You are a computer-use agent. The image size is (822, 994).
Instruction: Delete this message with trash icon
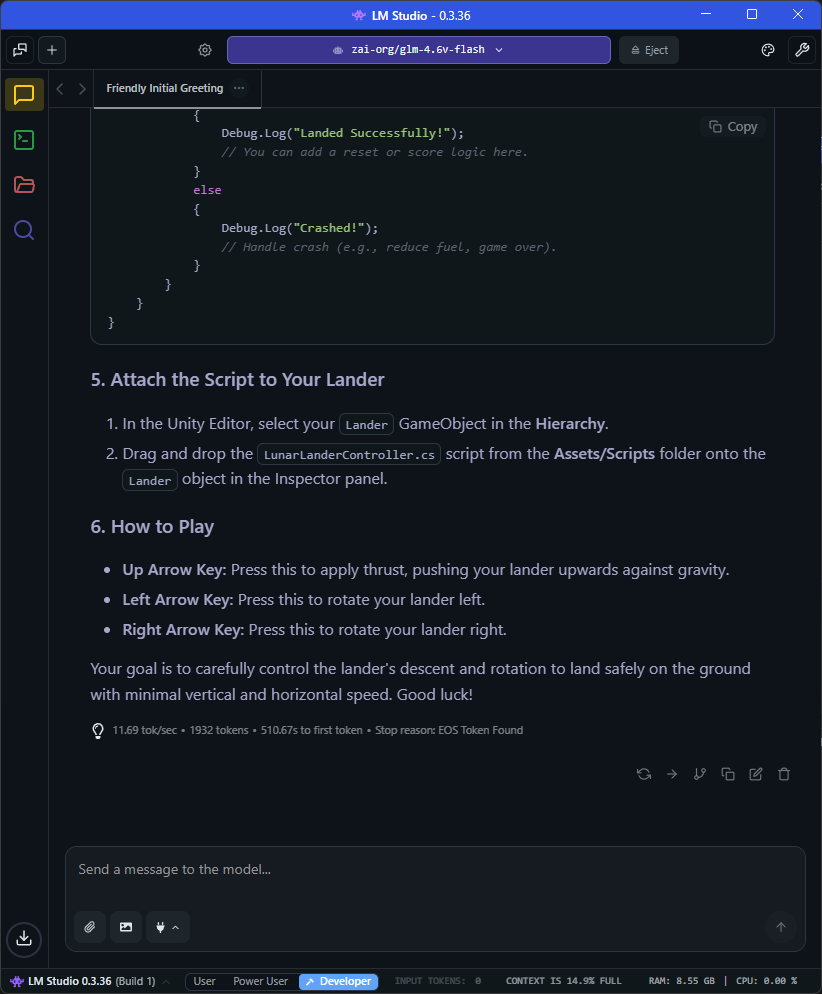[784, 774]
